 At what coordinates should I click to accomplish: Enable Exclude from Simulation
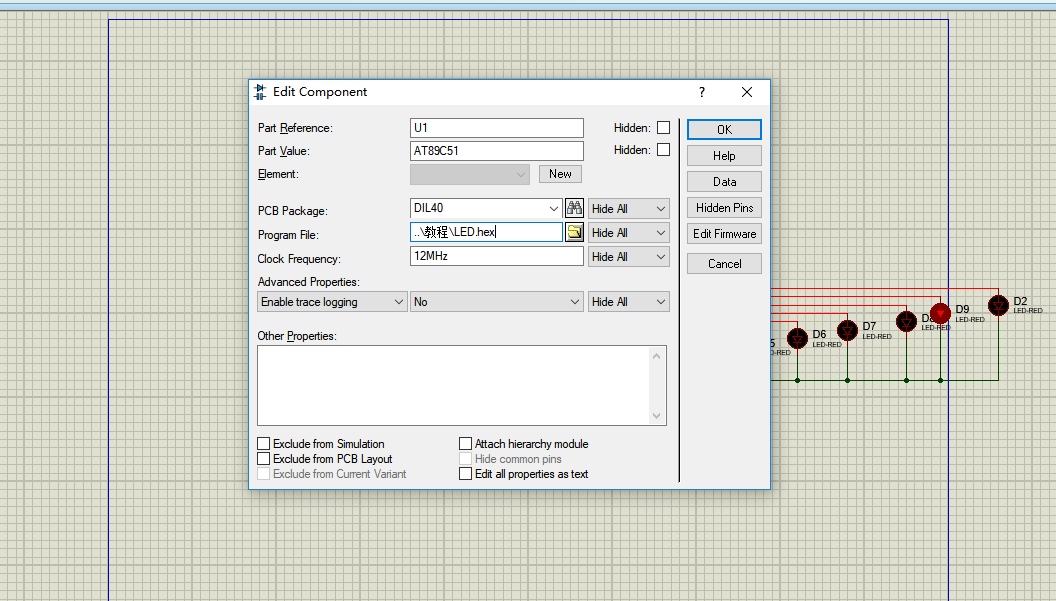(263, 443)
